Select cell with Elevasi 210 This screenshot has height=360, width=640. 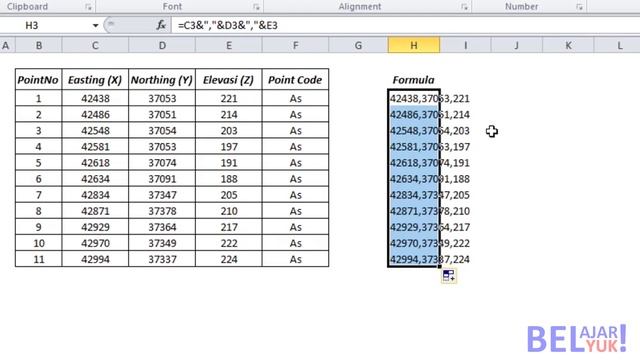[229, 211]
